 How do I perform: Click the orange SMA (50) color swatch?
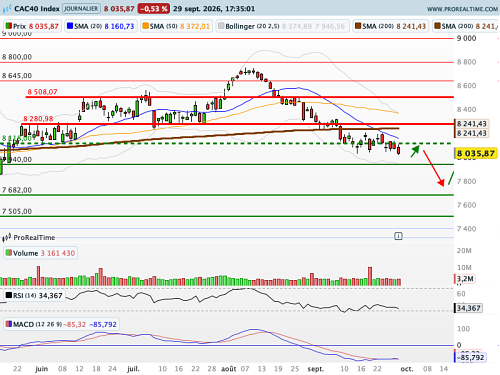[x=145, y=26]
